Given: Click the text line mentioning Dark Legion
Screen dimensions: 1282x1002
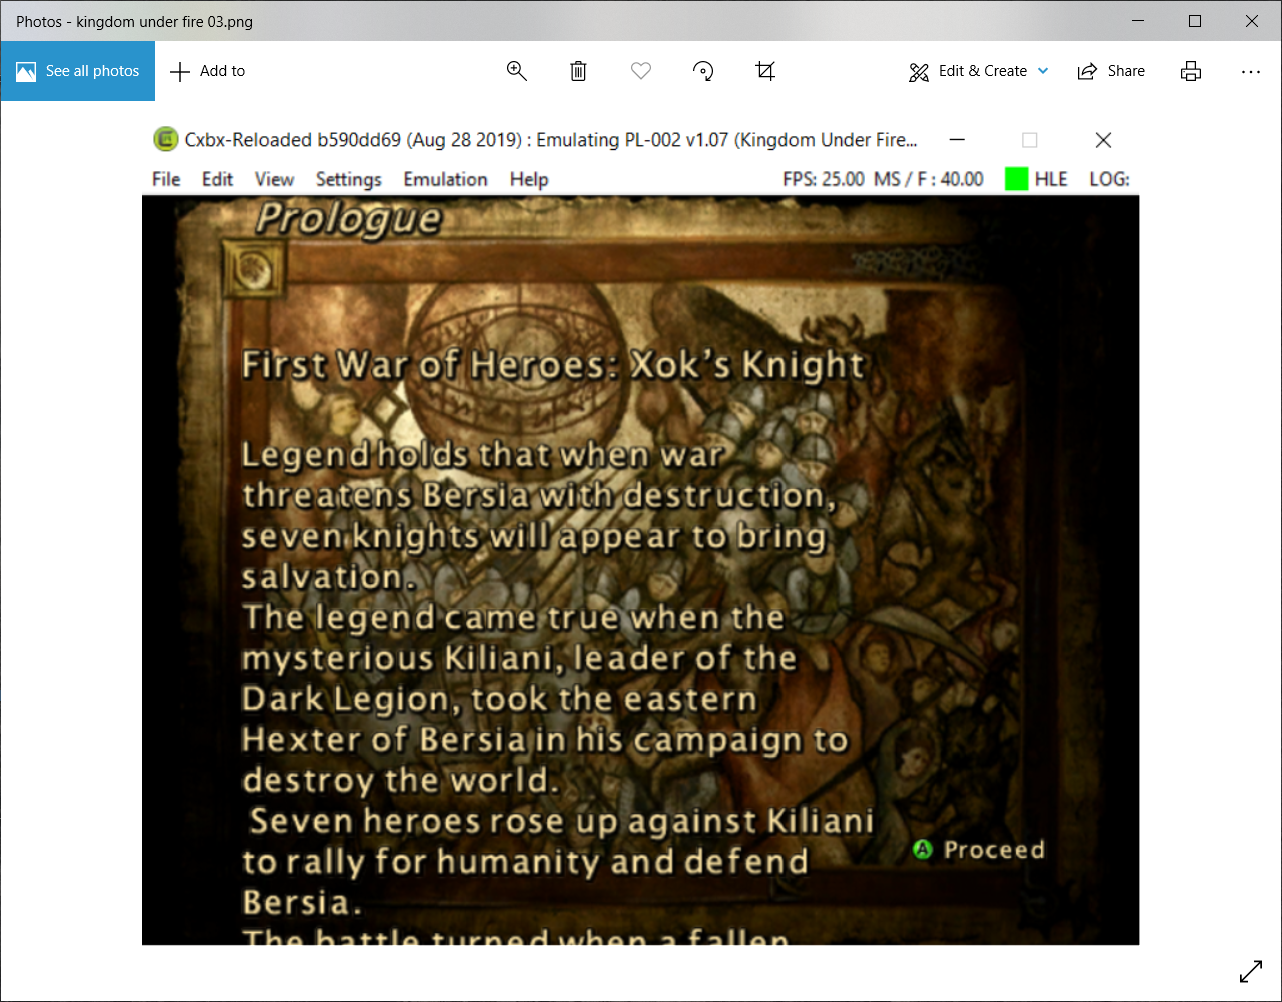Looking at the screenshot, I should (499, 700).
